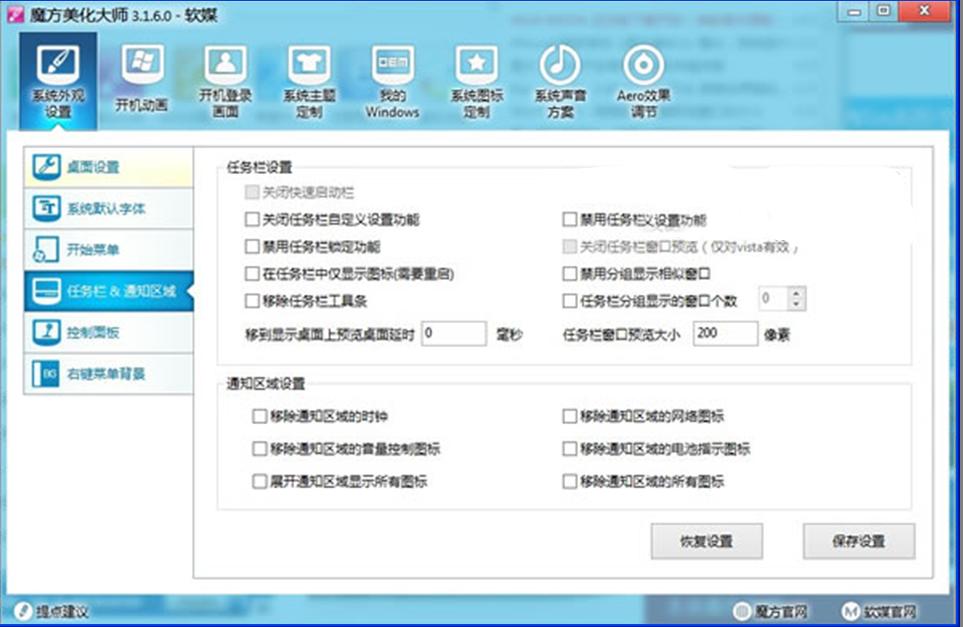Click the window count number field
This screenshot has width=963, height=627.
tap(774, 298)
